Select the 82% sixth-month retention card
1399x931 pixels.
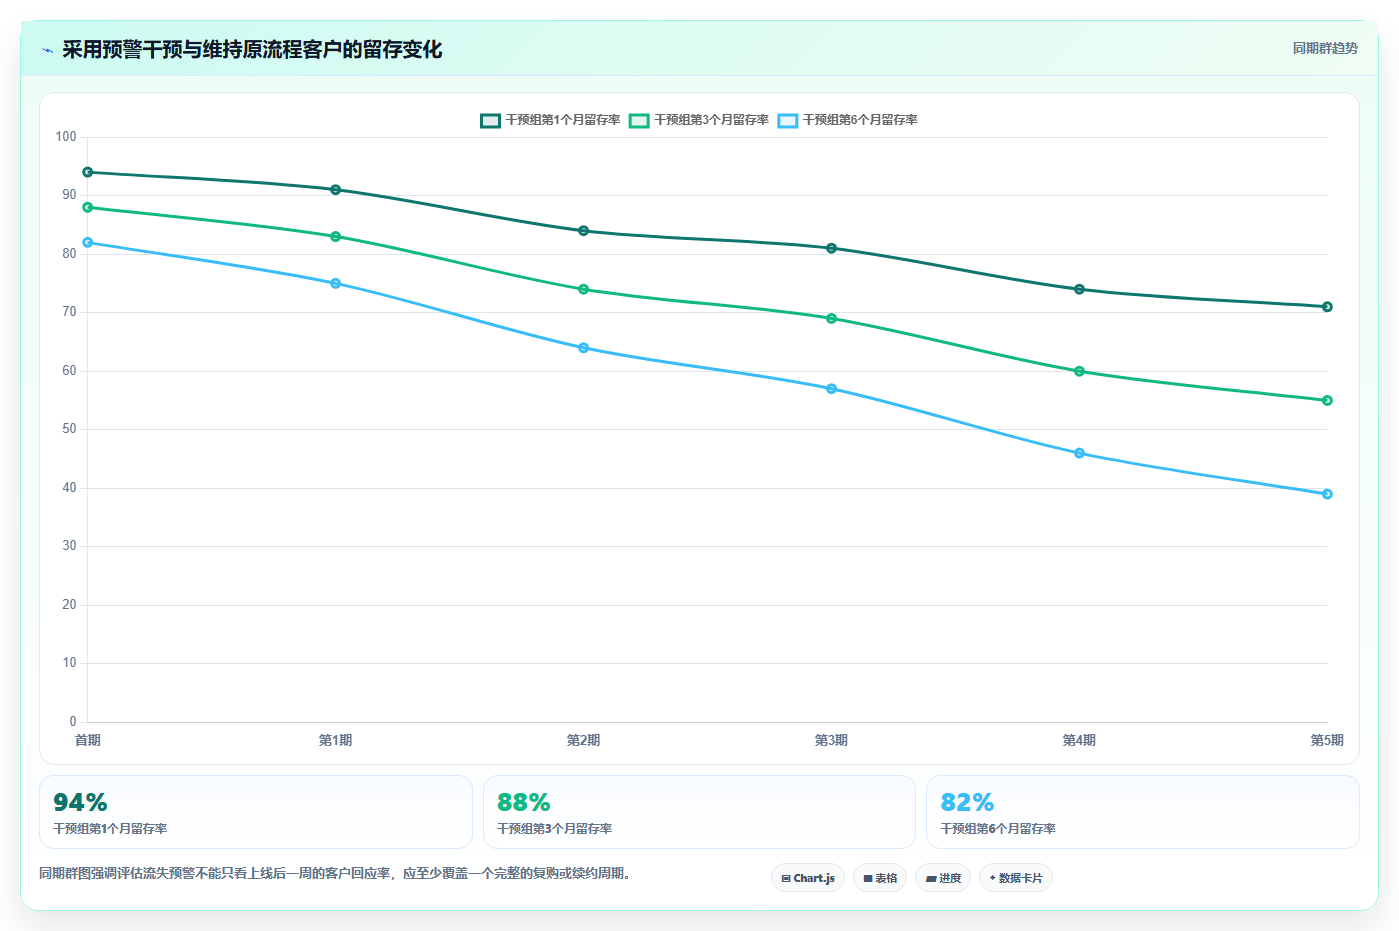[x=1143, y=812]
